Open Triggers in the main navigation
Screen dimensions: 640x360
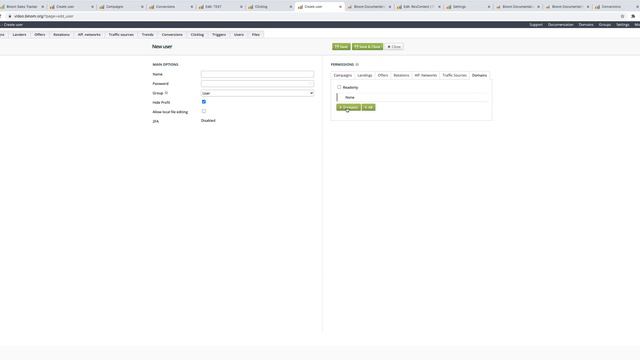[219, 35]
